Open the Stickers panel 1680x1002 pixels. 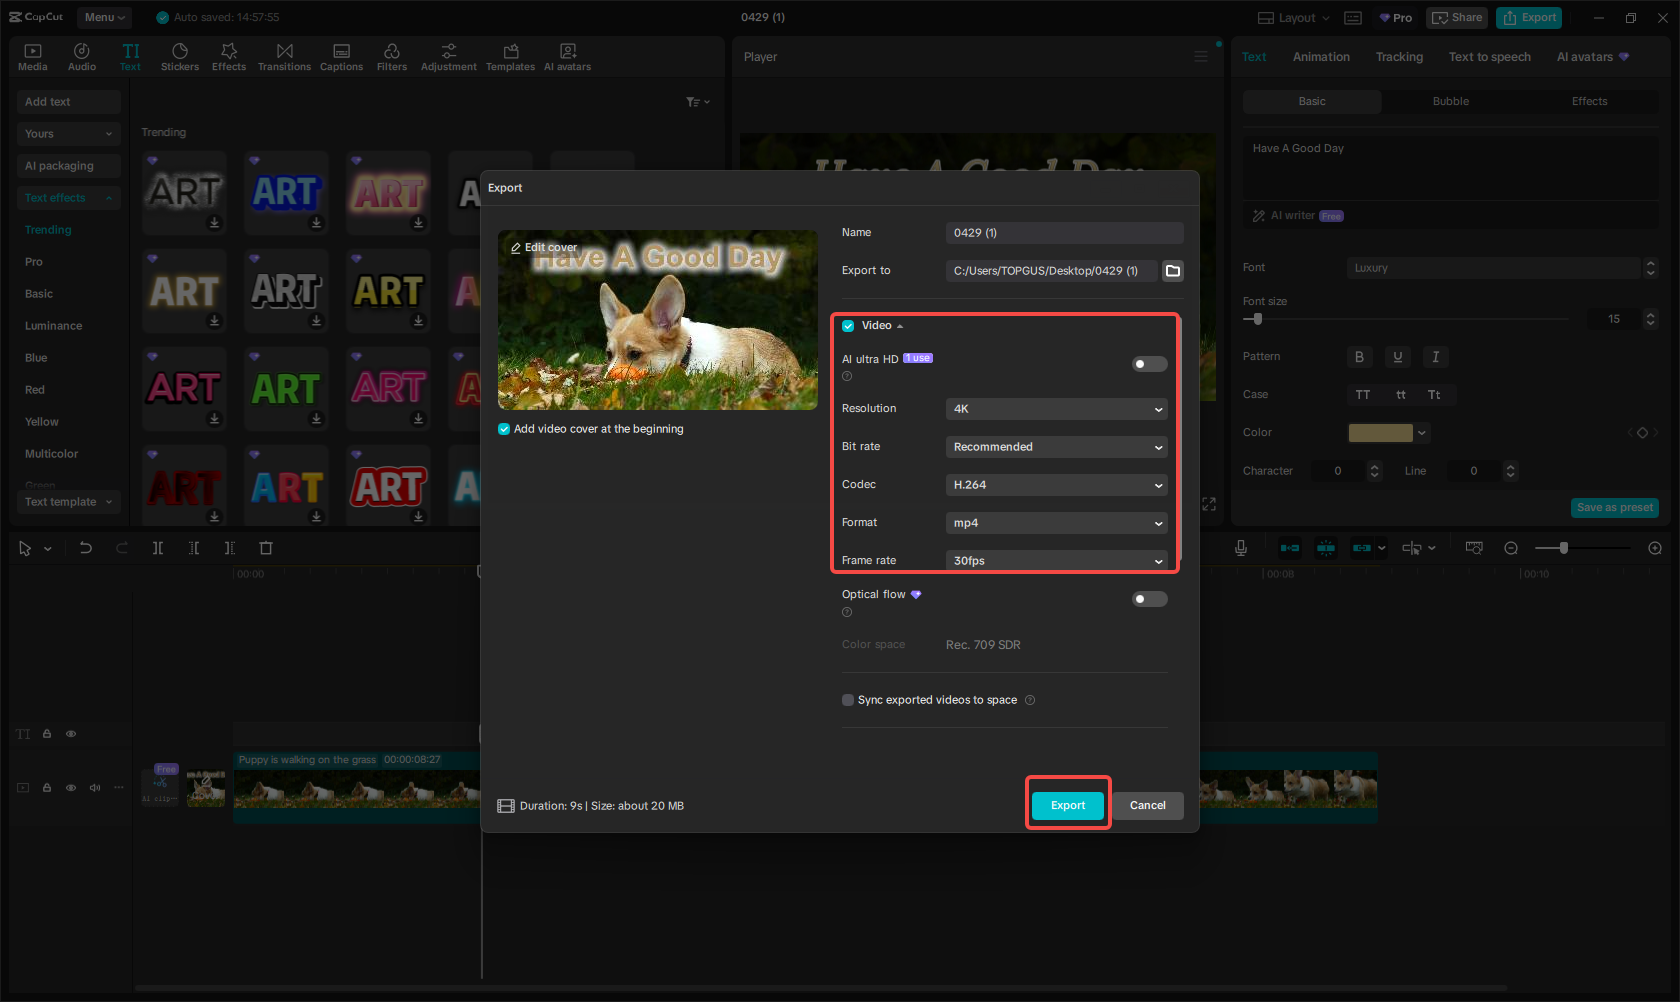point(180,55)
